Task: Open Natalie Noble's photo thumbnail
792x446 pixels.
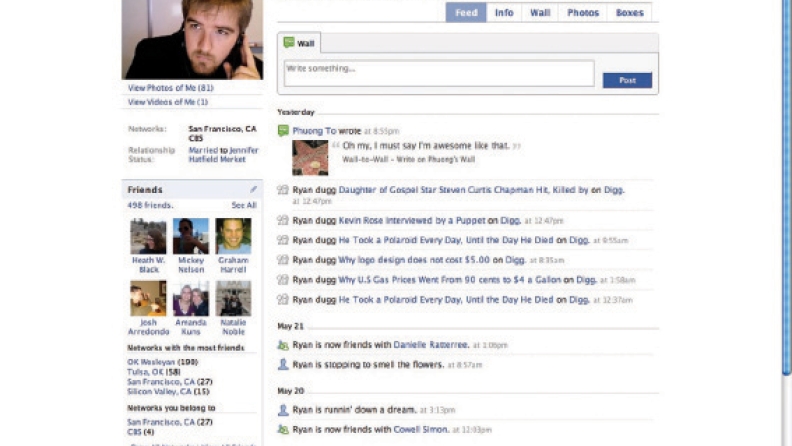Action: coord(233,299)
